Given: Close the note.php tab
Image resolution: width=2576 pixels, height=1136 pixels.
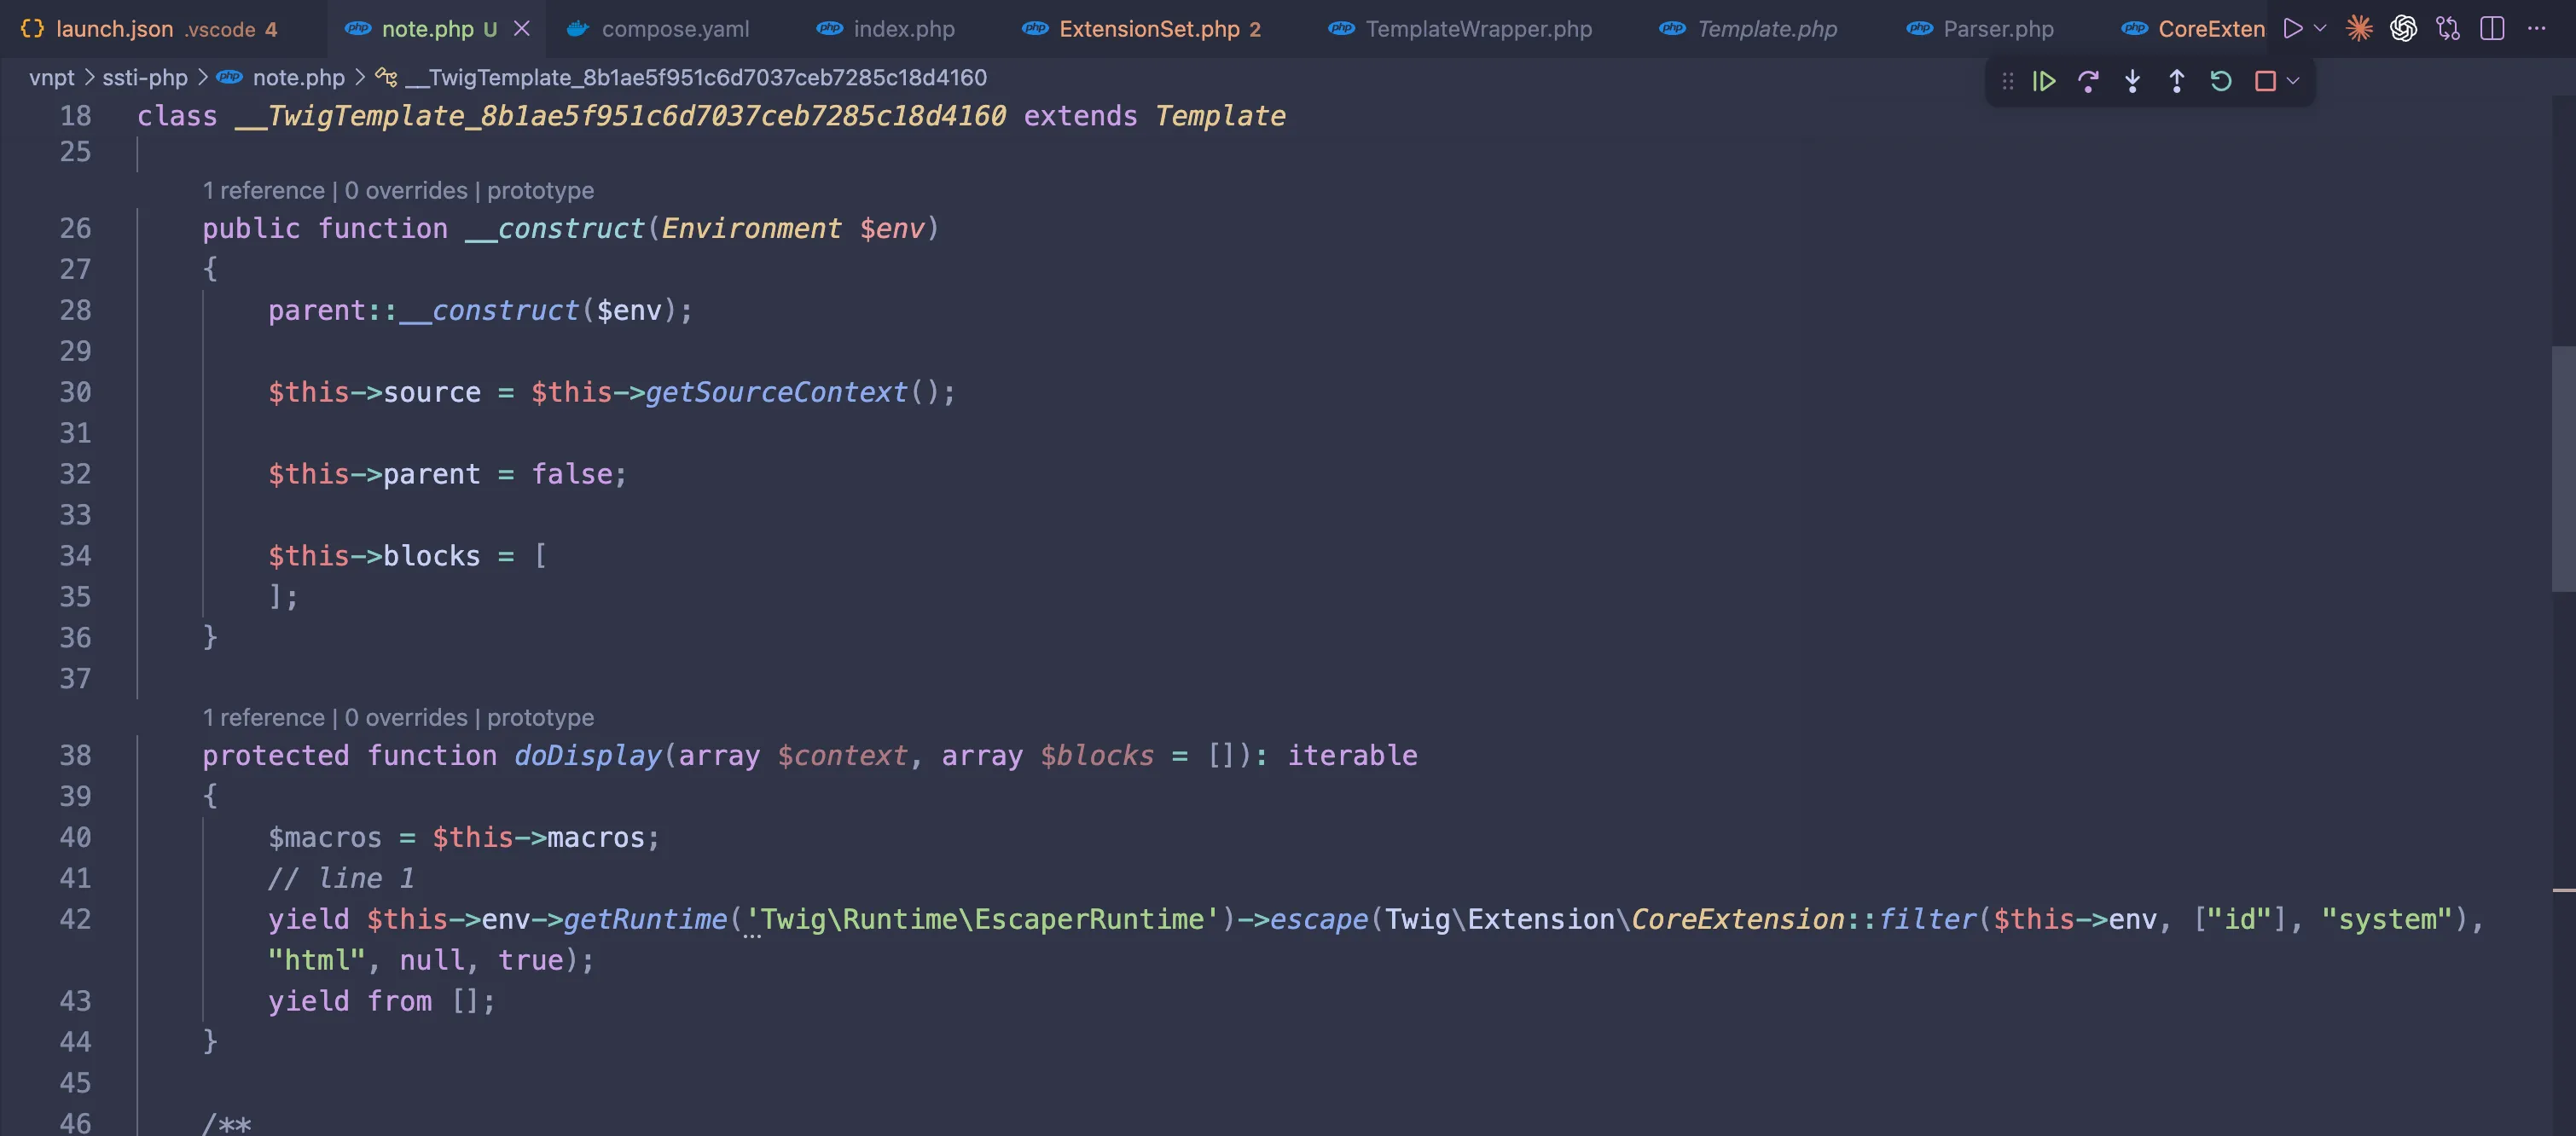Looking at the screenshot, I should (x=521, y=29).
